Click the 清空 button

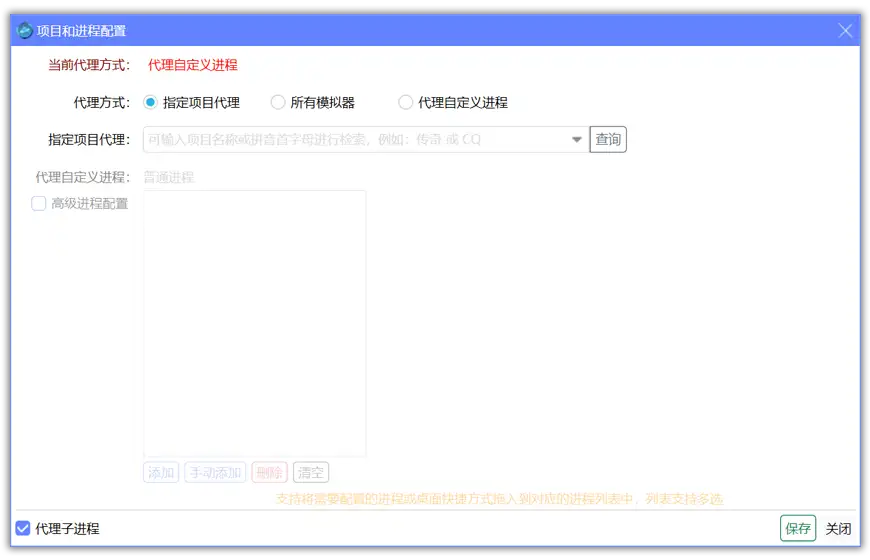coord(311,472)
